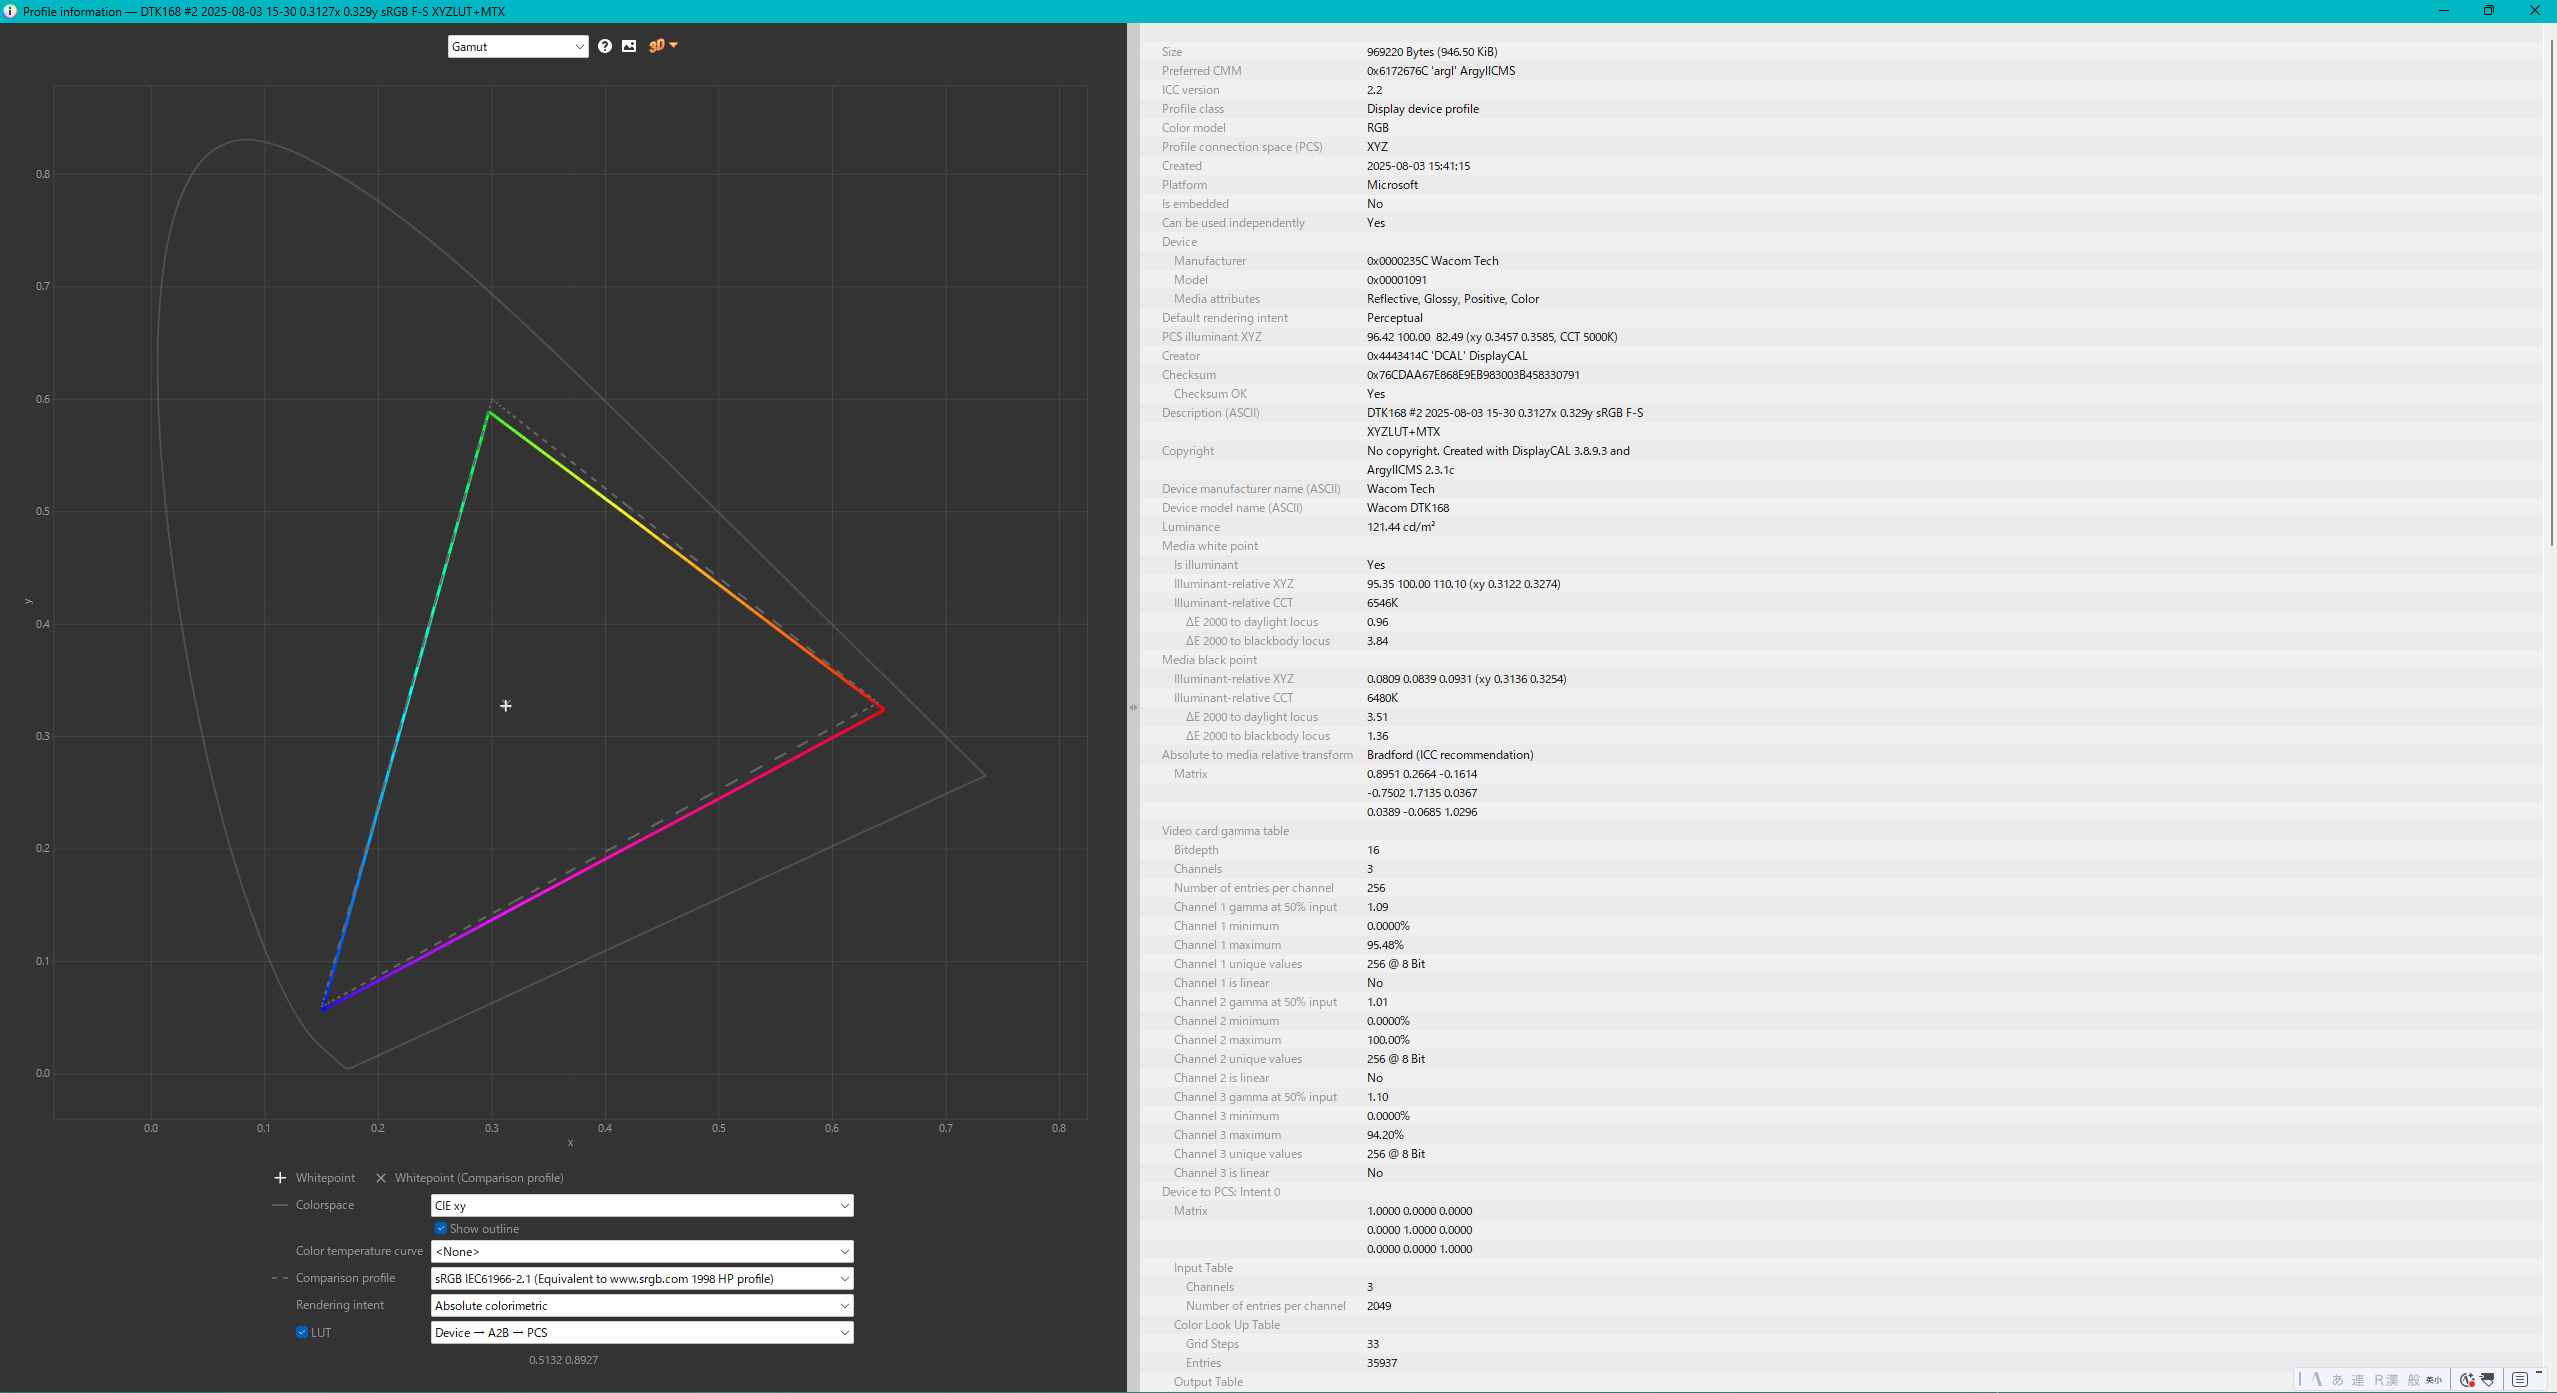Click the Video card gamma table label
This screenshot has width=2557, height=1393.
[1225, 831]
